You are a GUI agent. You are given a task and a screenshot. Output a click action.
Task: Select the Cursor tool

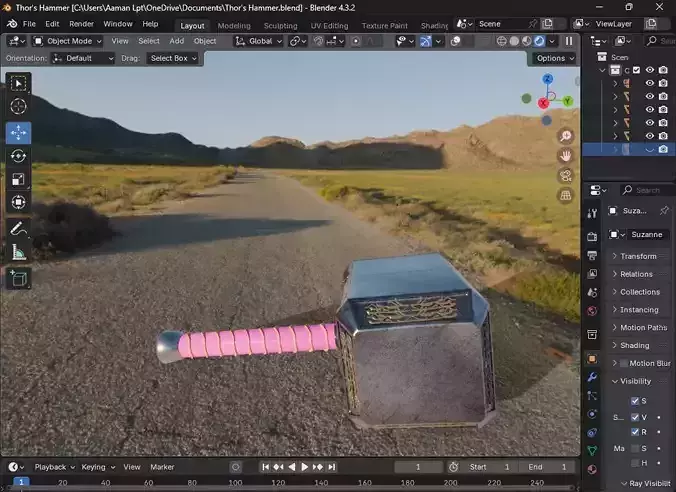[x=18, y=106]
